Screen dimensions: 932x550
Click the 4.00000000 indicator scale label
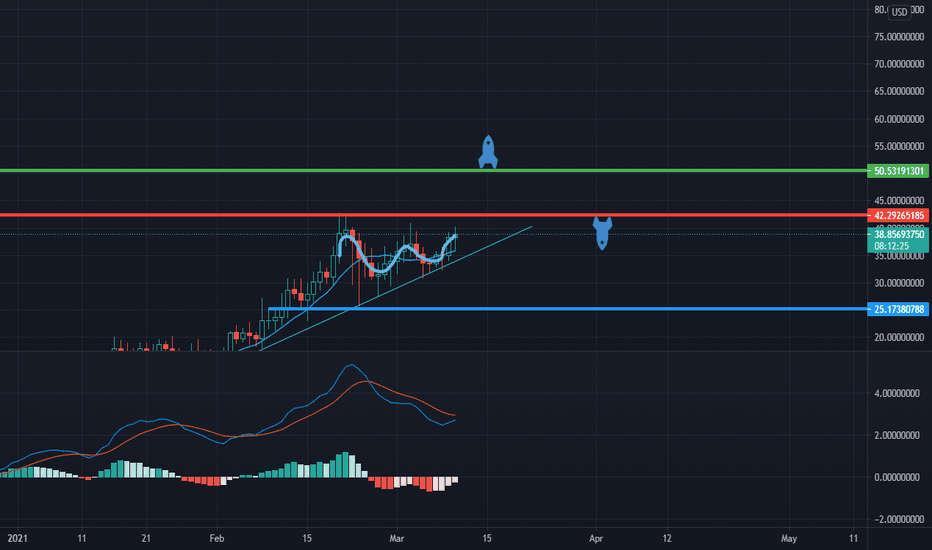pyautogui.click(x=897, y=393)
